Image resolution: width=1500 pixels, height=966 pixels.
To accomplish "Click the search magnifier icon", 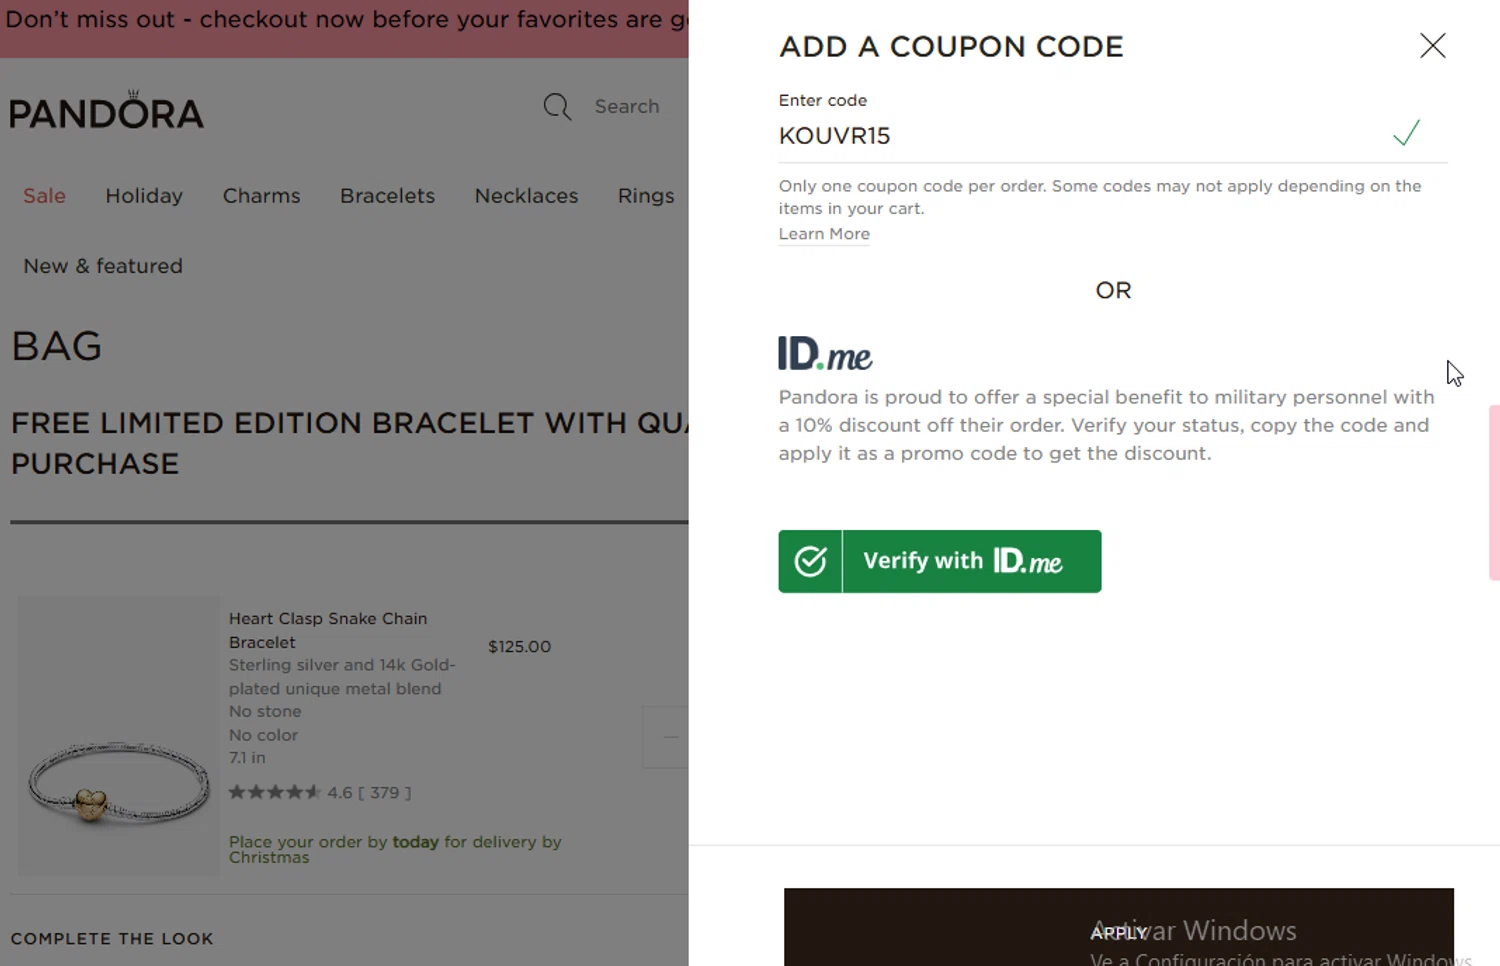I will [x=557, y=106].
